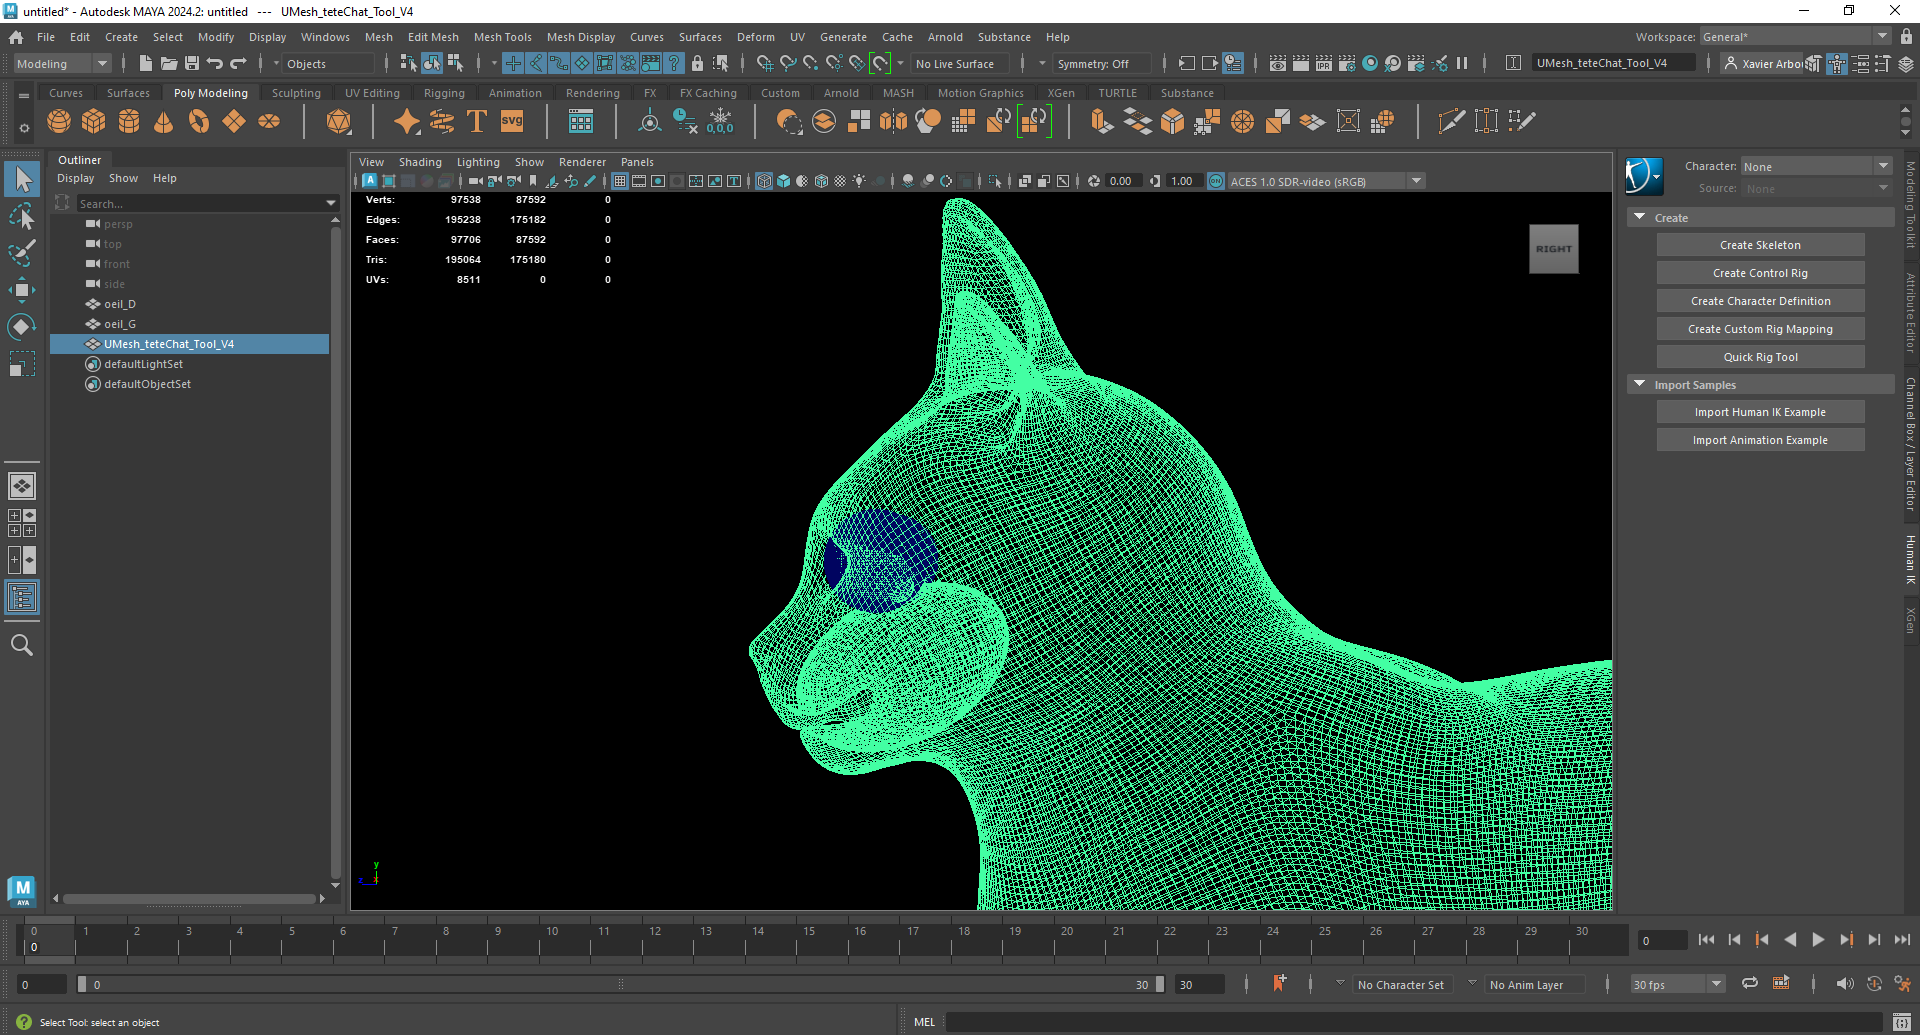Create a polygon cube from the shelf
1920x1035 pixels.
tap(94, 122)
